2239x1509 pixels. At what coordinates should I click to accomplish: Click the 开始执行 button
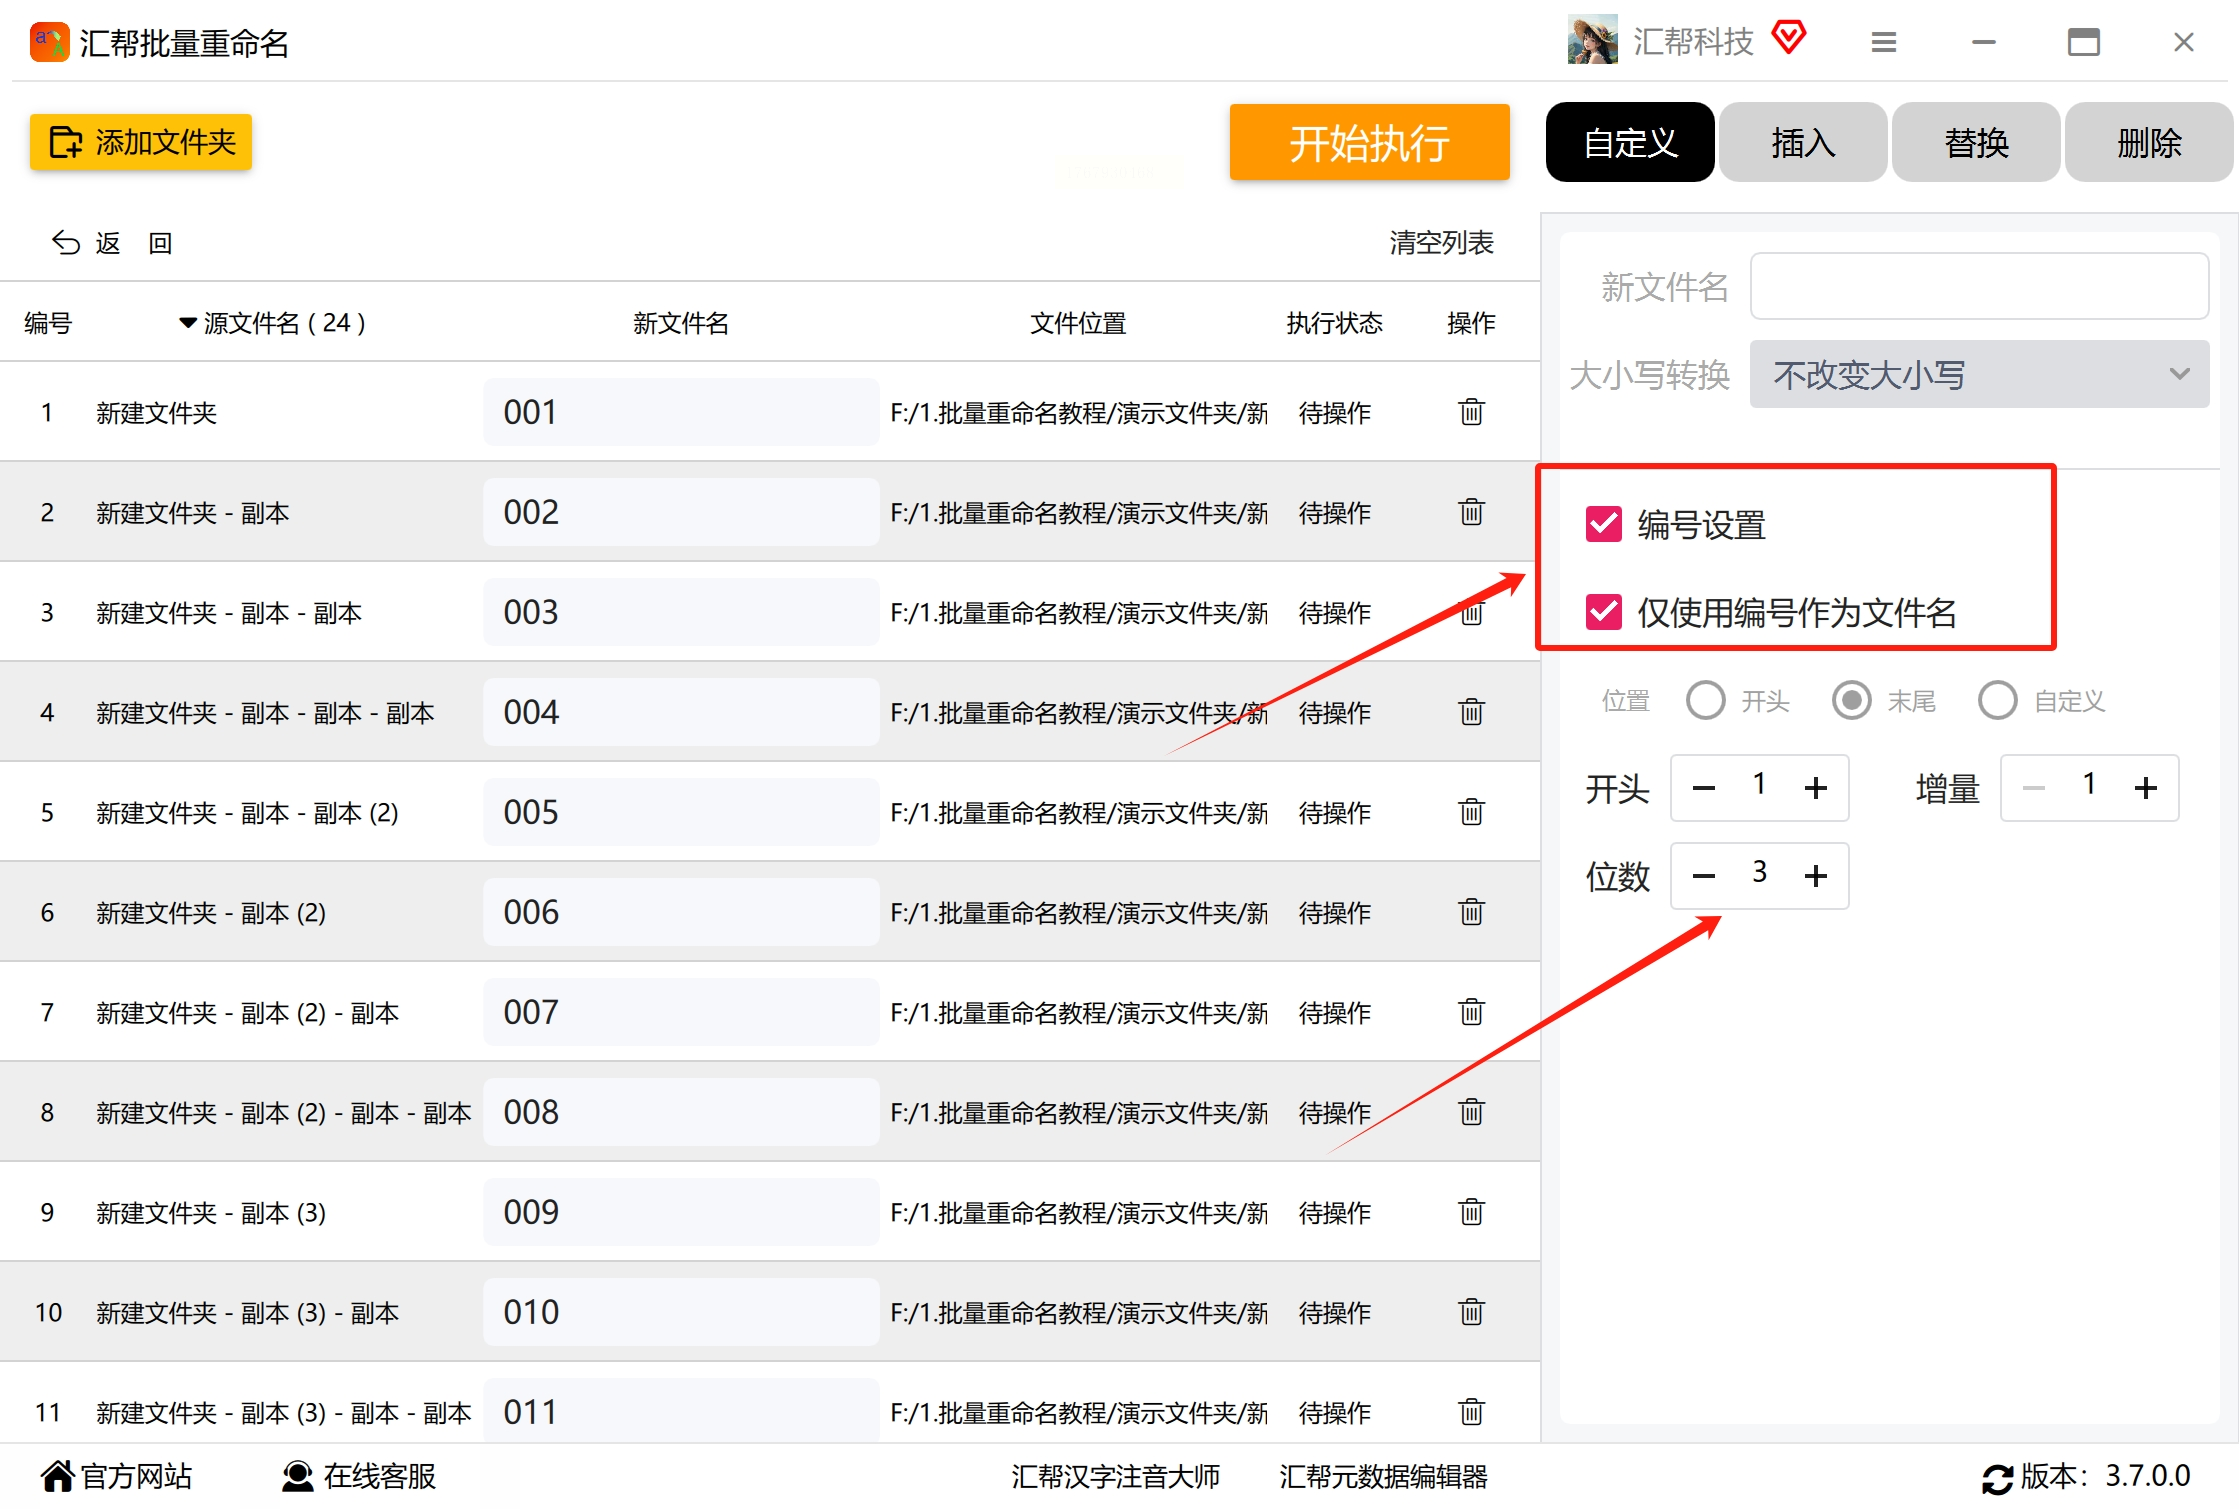1368,142
